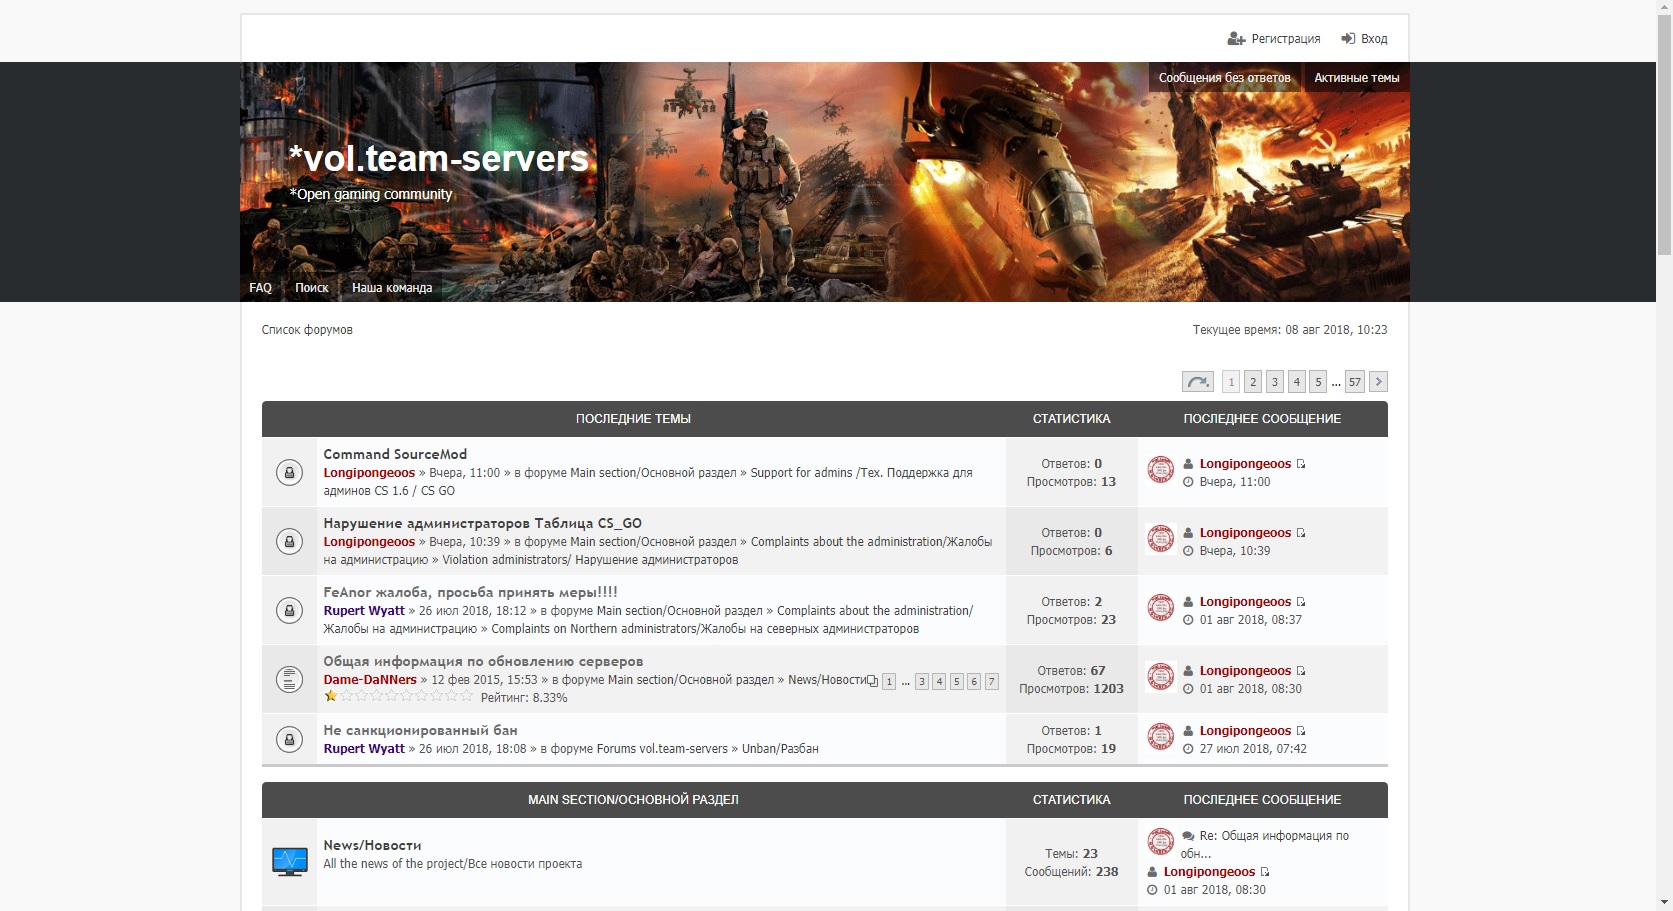Viewport: 1673px width, 911px height.
Task: Go to page 2 in pagination
Action: (x=1253, y=381)
